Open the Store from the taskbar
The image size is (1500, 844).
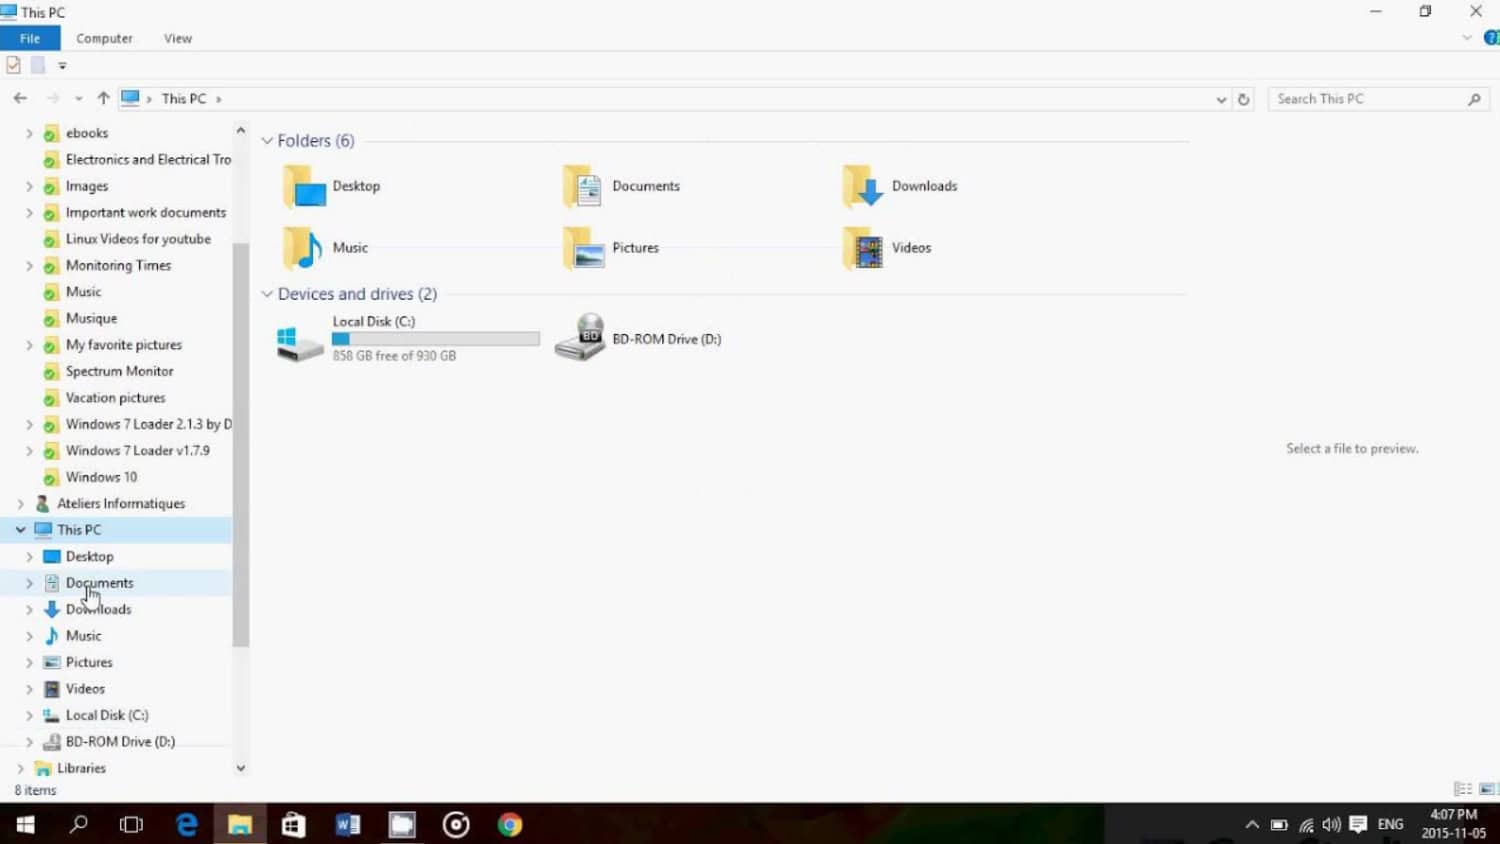293,825
